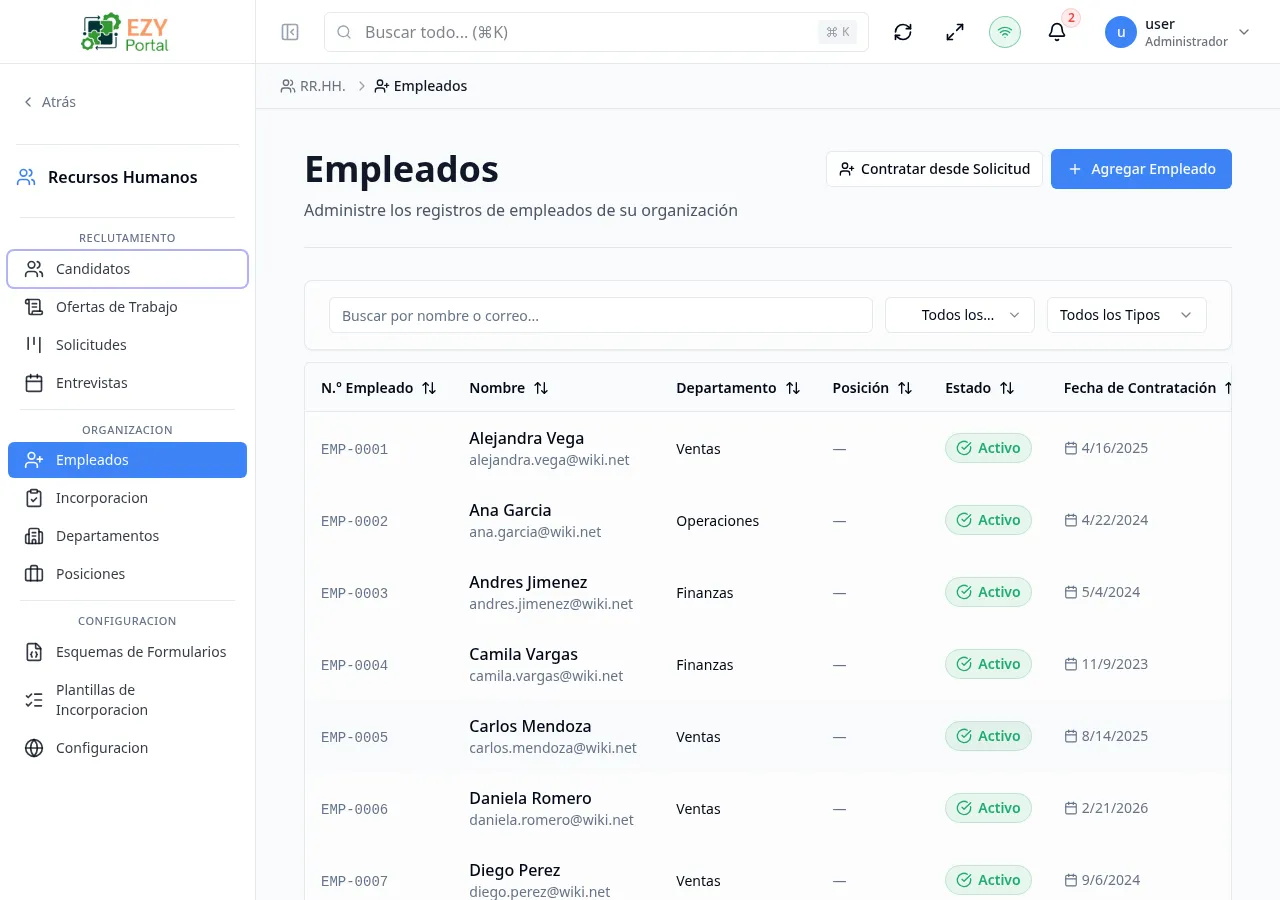
Task: Click the refresh icon in top bar
Action: tap(903, 32)
